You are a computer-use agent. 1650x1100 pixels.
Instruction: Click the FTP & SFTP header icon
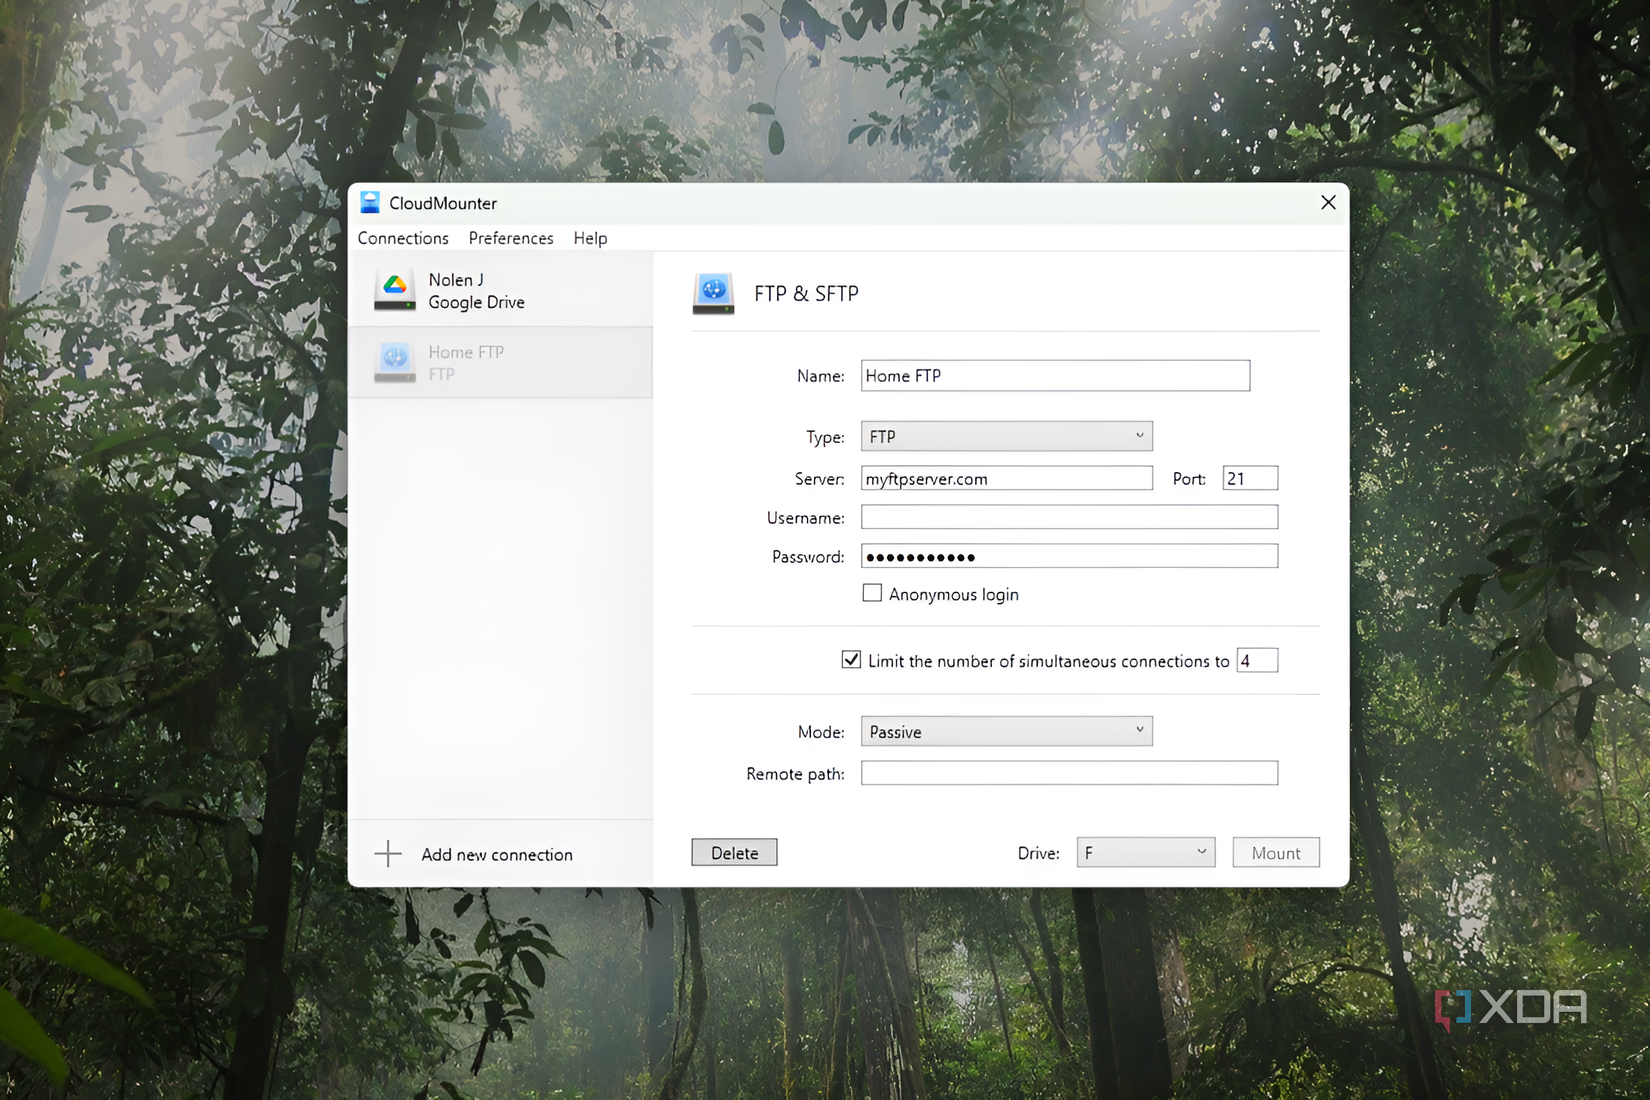pos(713,293)
